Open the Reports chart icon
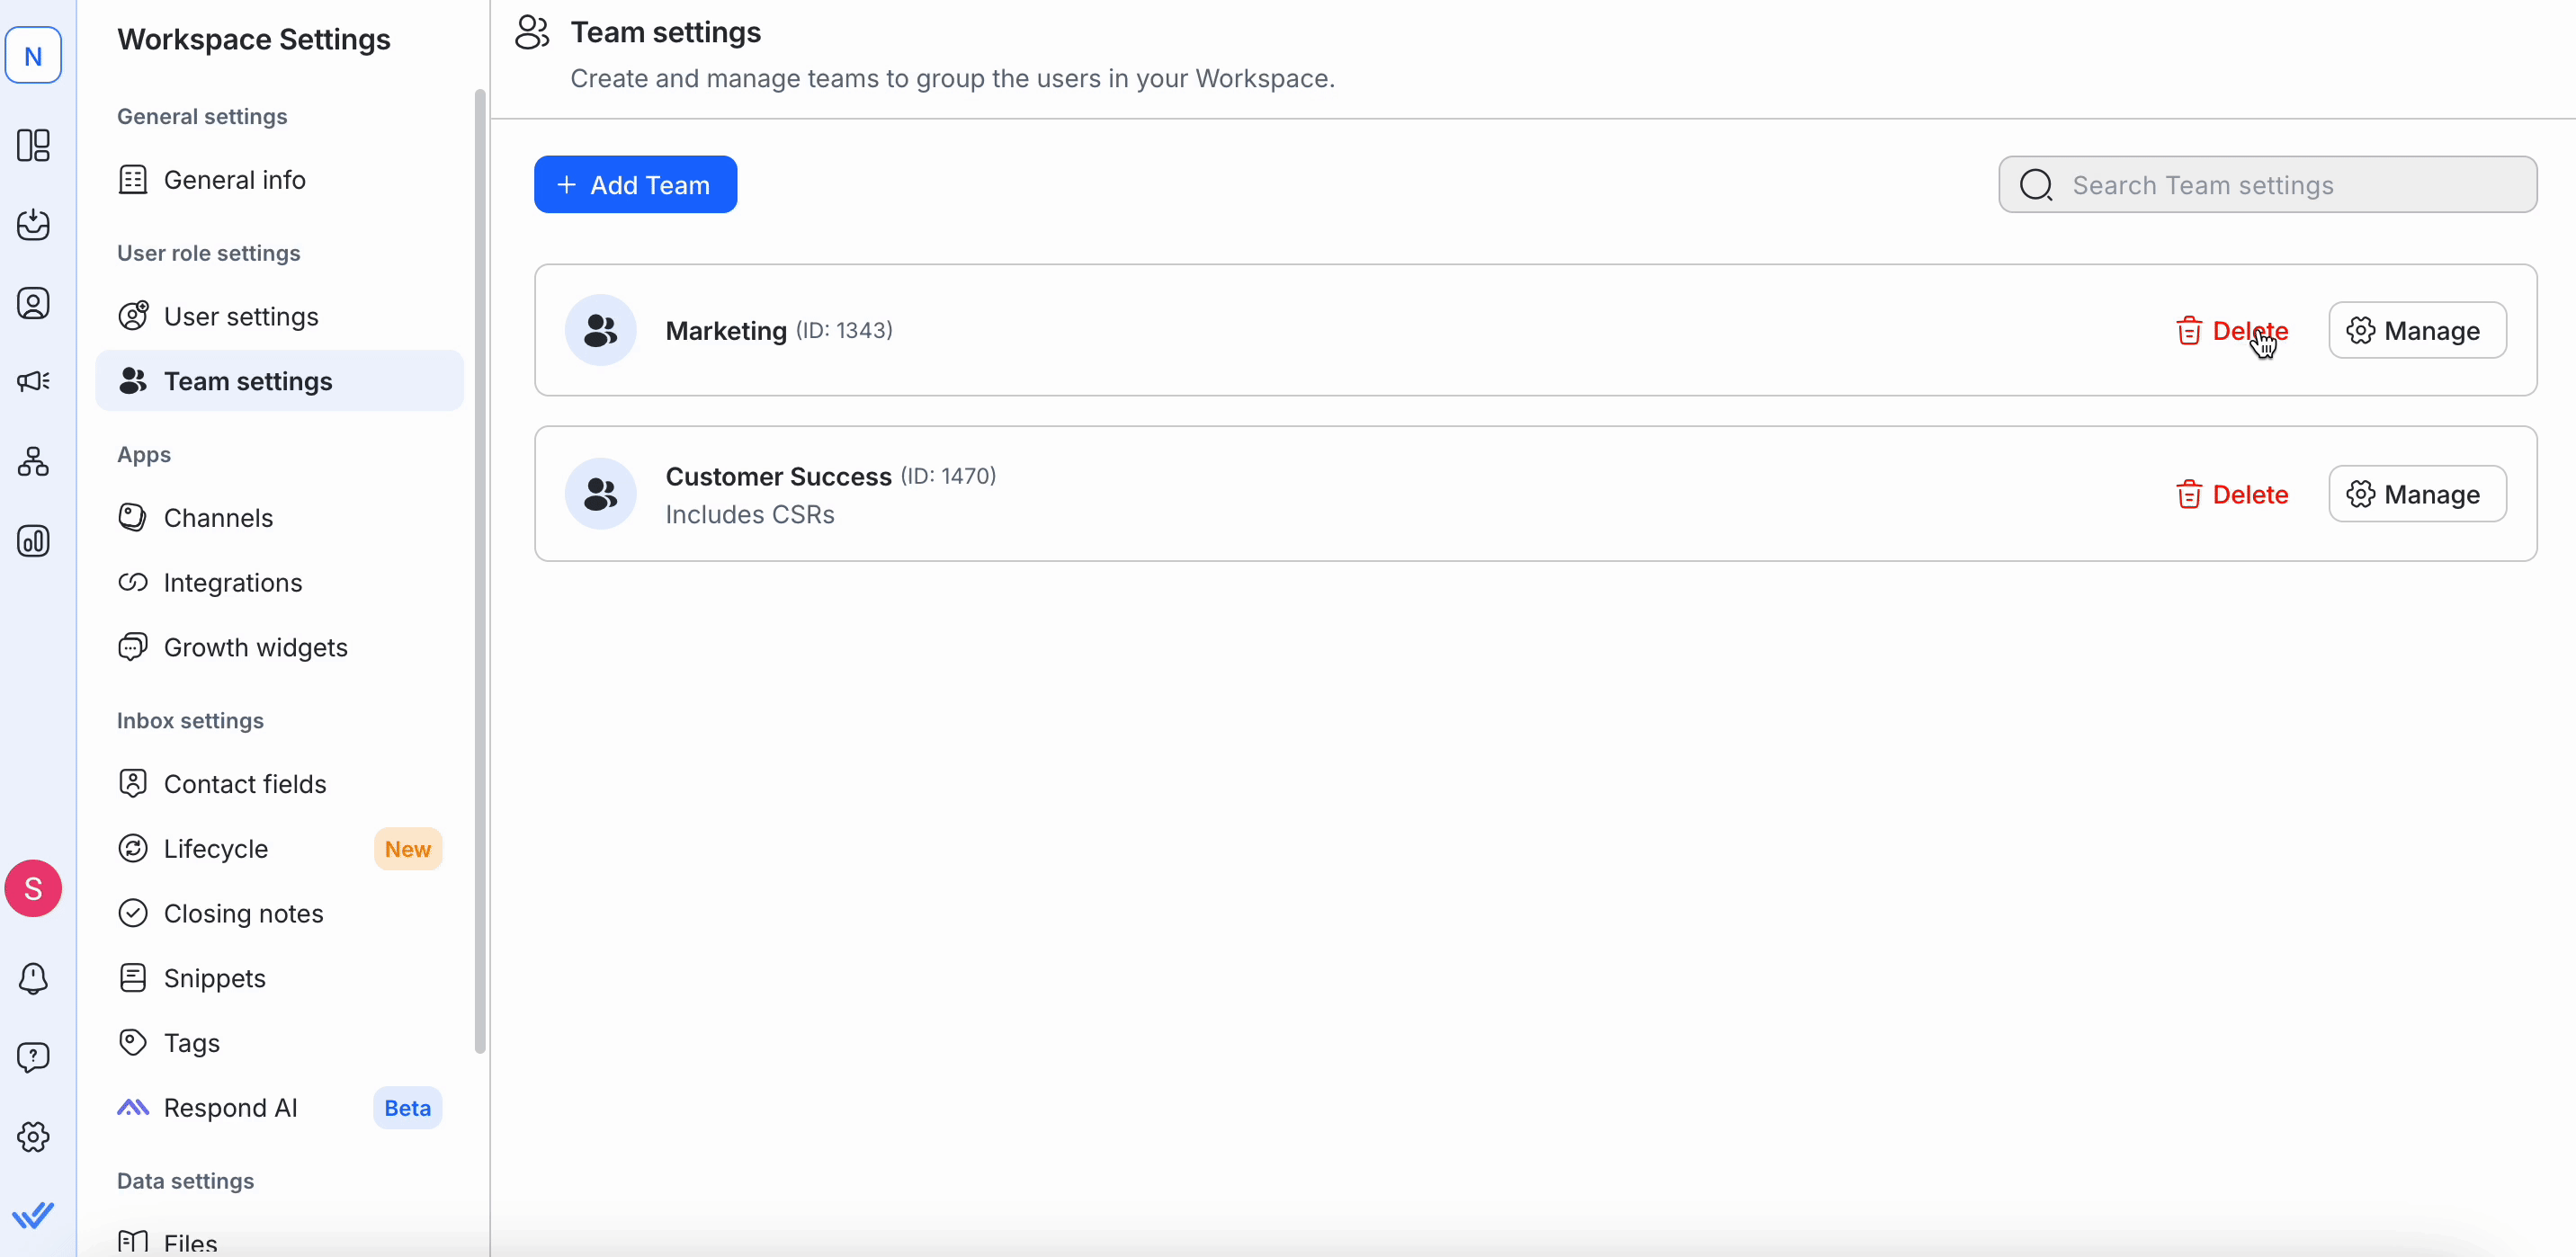This screenshot has height=1257, width=2576. coord(33,541)
